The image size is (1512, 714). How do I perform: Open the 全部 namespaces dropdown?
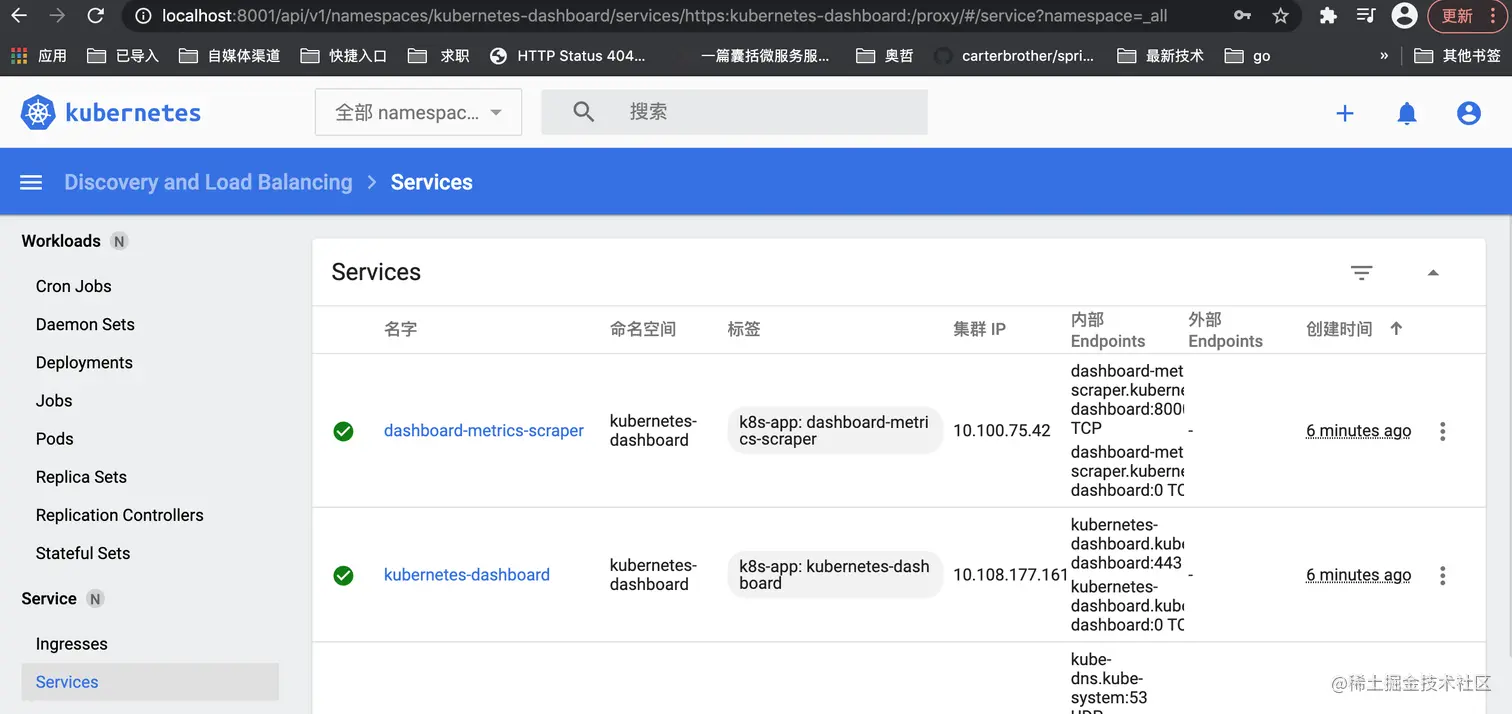point(418,112)
